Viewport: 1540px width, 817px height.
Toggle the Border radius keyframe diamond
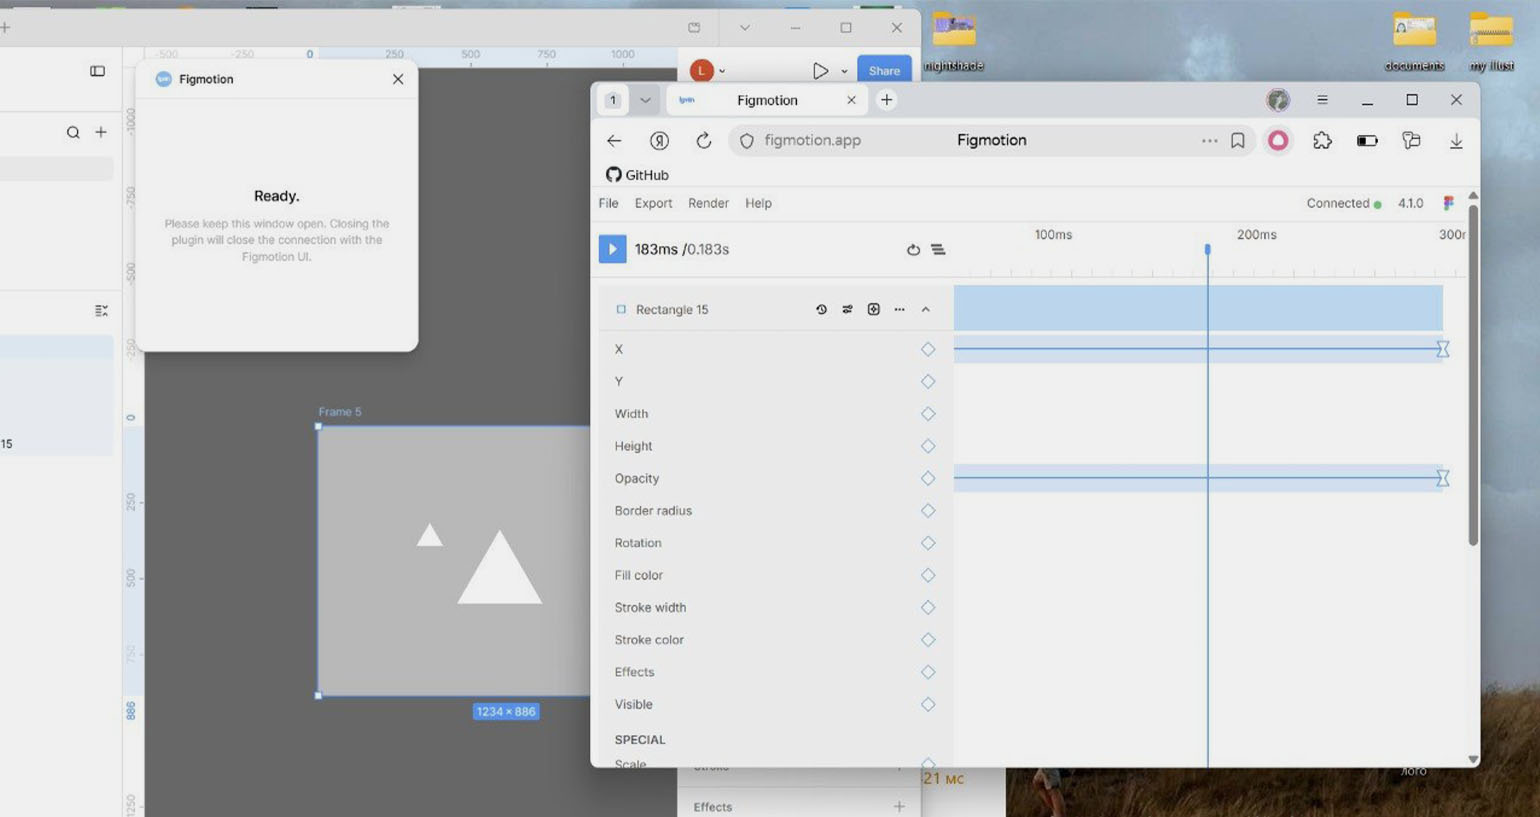tap(928, 511)
